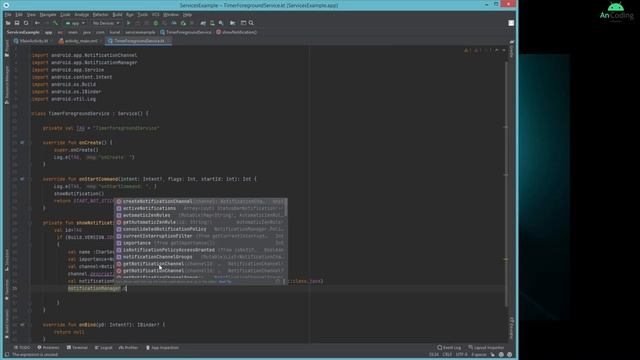Open the VCS menu
640x360 pixels.
[156, 15]
